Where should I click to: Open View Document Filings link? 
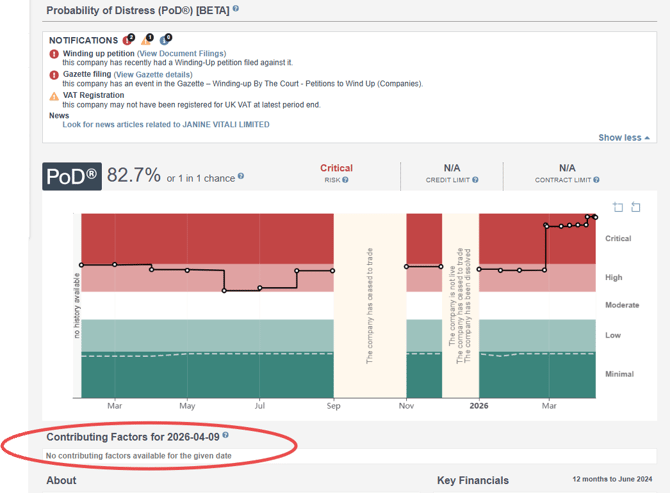[x=181, y=53]
